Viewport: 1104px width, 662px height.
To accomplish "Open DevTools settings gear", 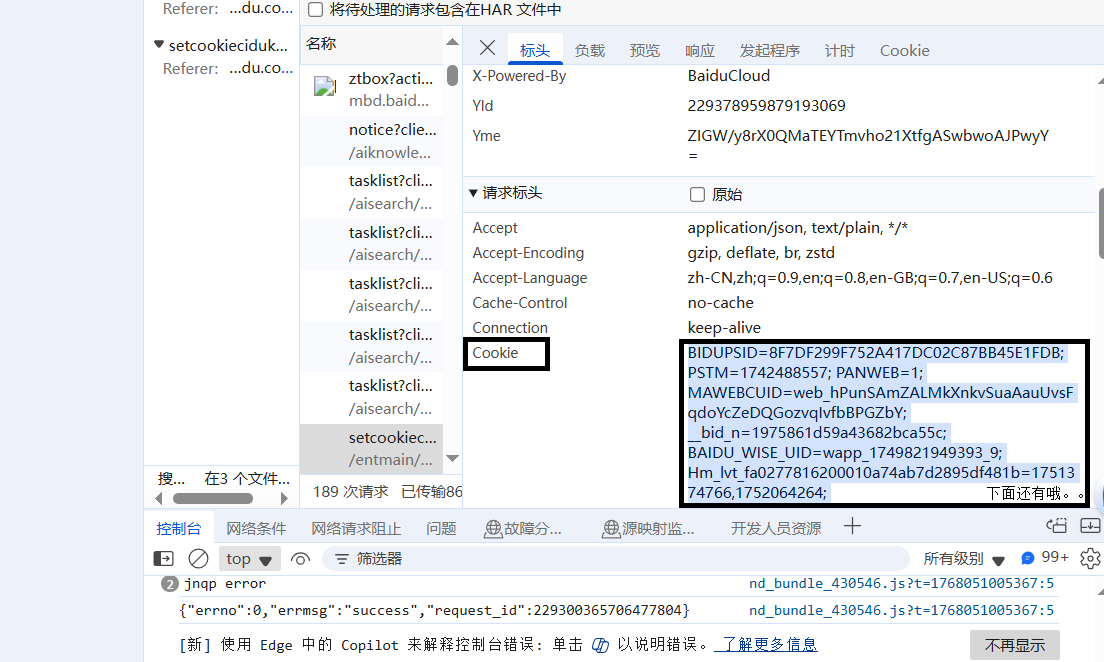I will click(1090, 558).
